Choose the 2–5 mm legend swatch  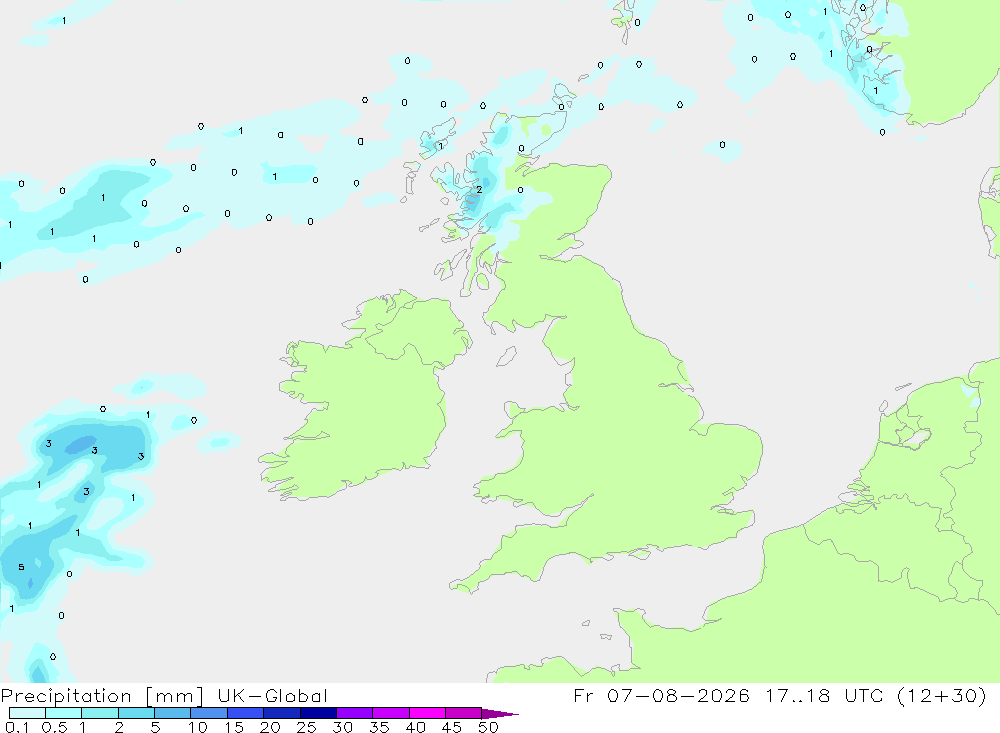click(136, 713)
